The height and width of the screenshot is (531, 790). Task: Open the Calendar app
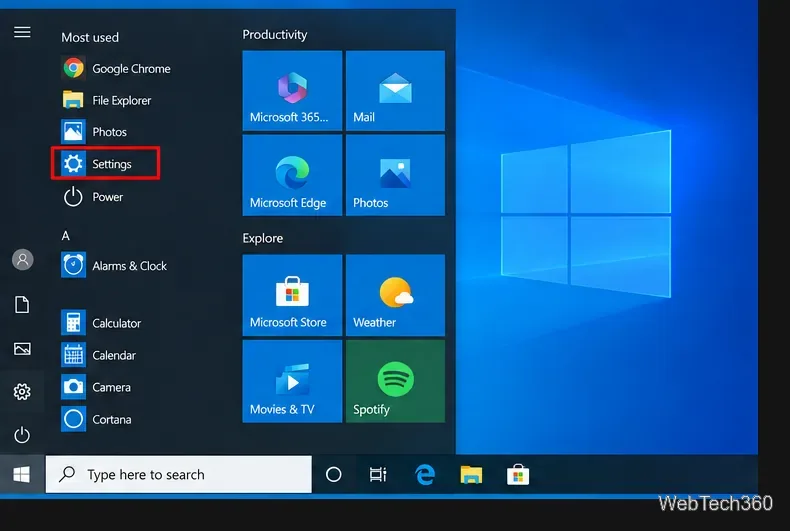[x=99, y=355]
